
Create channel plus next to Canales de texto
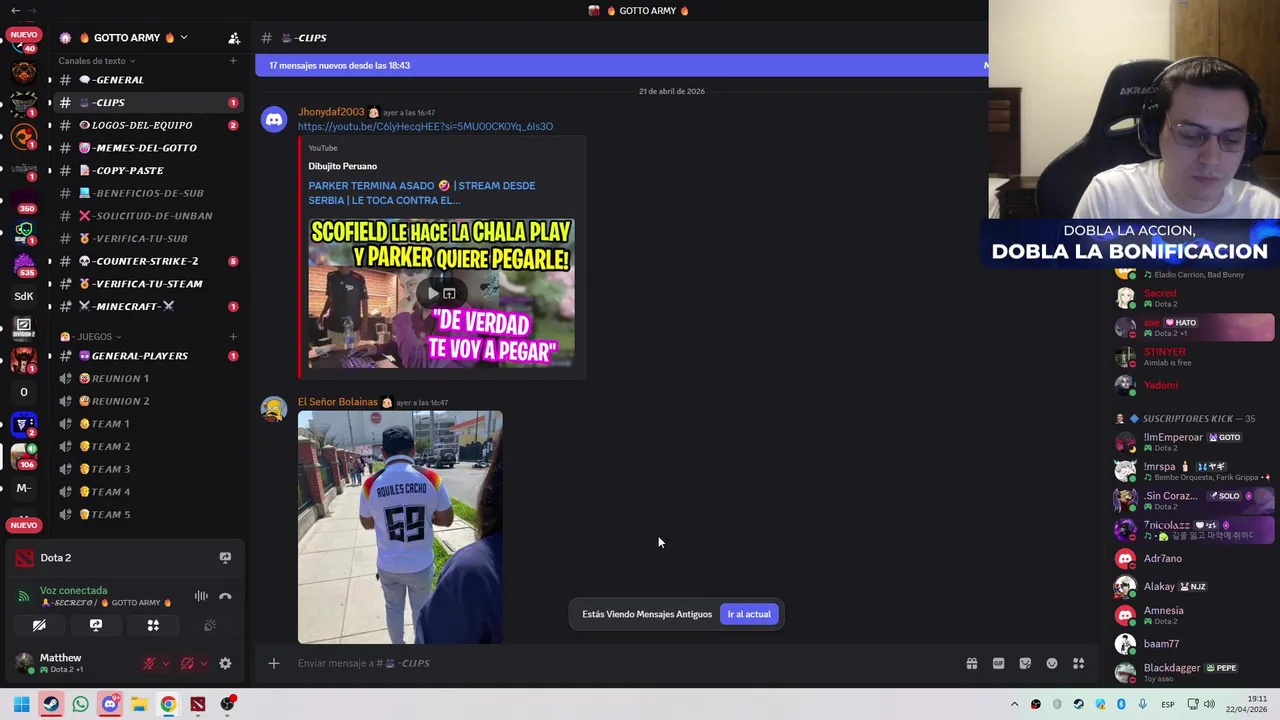coord(233,61)
